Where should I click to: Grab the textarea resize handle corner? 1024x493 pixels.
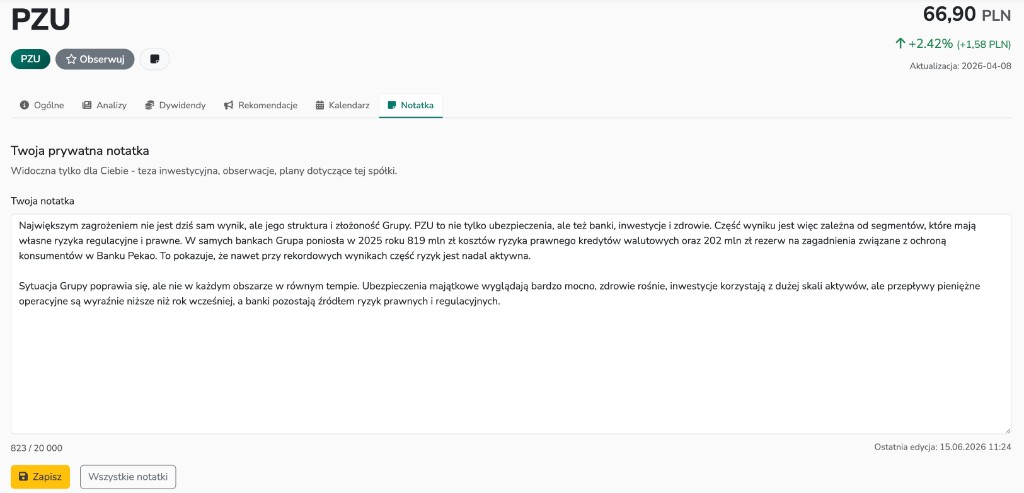[1008, 430]
